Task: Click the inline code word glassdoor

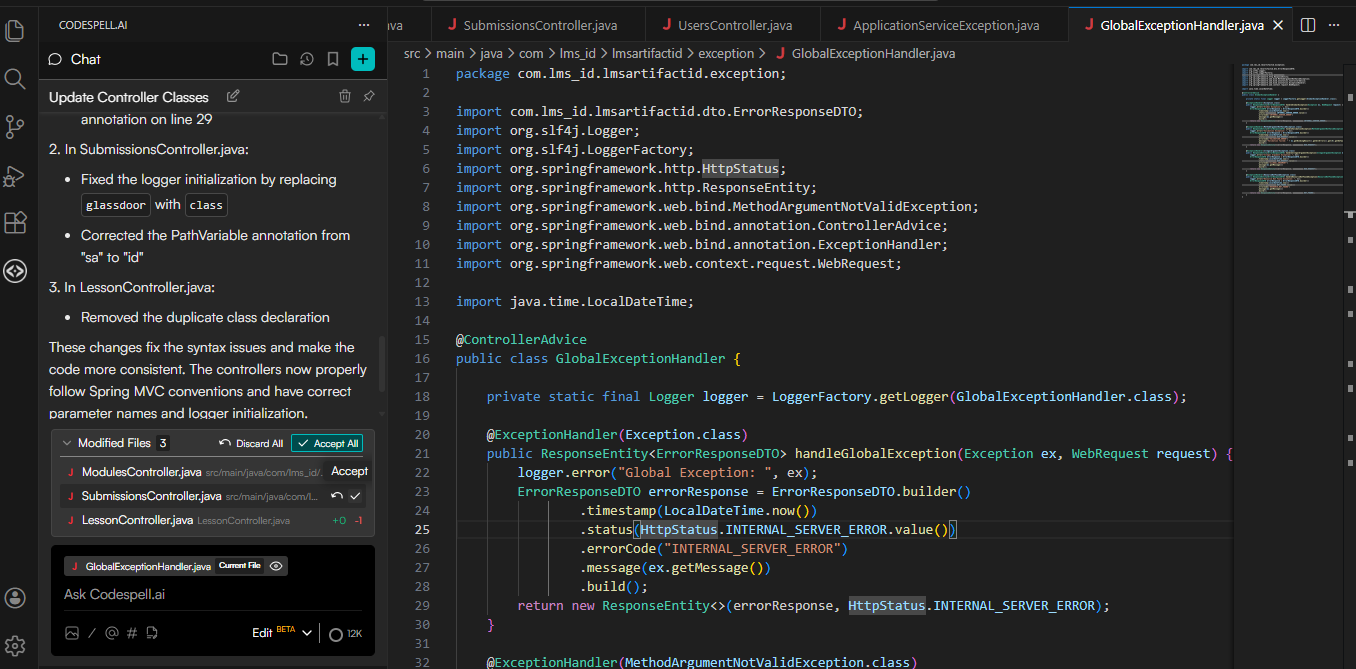Action: click(116, 205)
